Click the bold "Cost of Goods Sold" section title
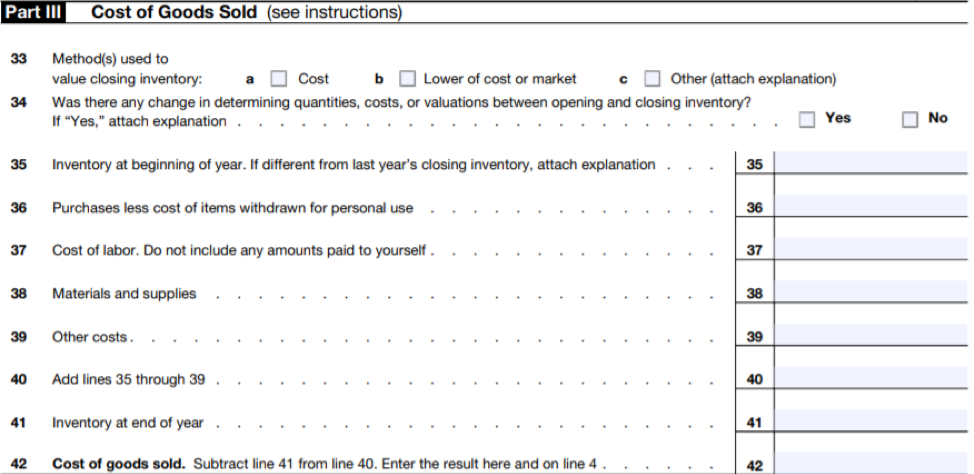 (173, 13)
